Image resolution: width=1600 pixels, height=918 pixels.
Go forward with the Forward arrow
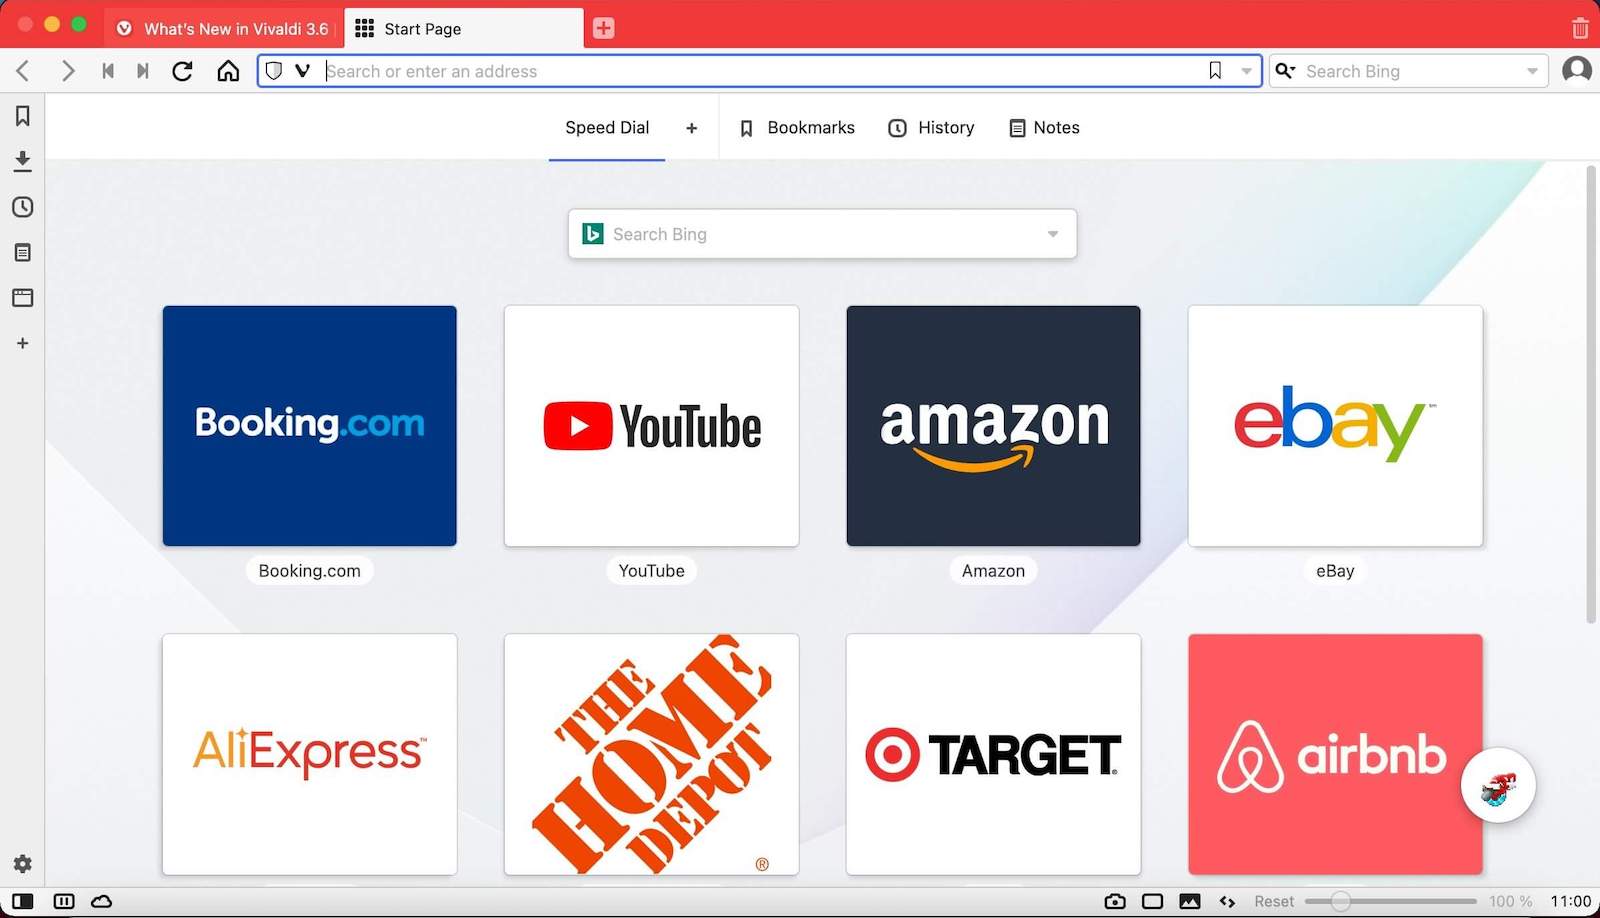click(67, 71)
